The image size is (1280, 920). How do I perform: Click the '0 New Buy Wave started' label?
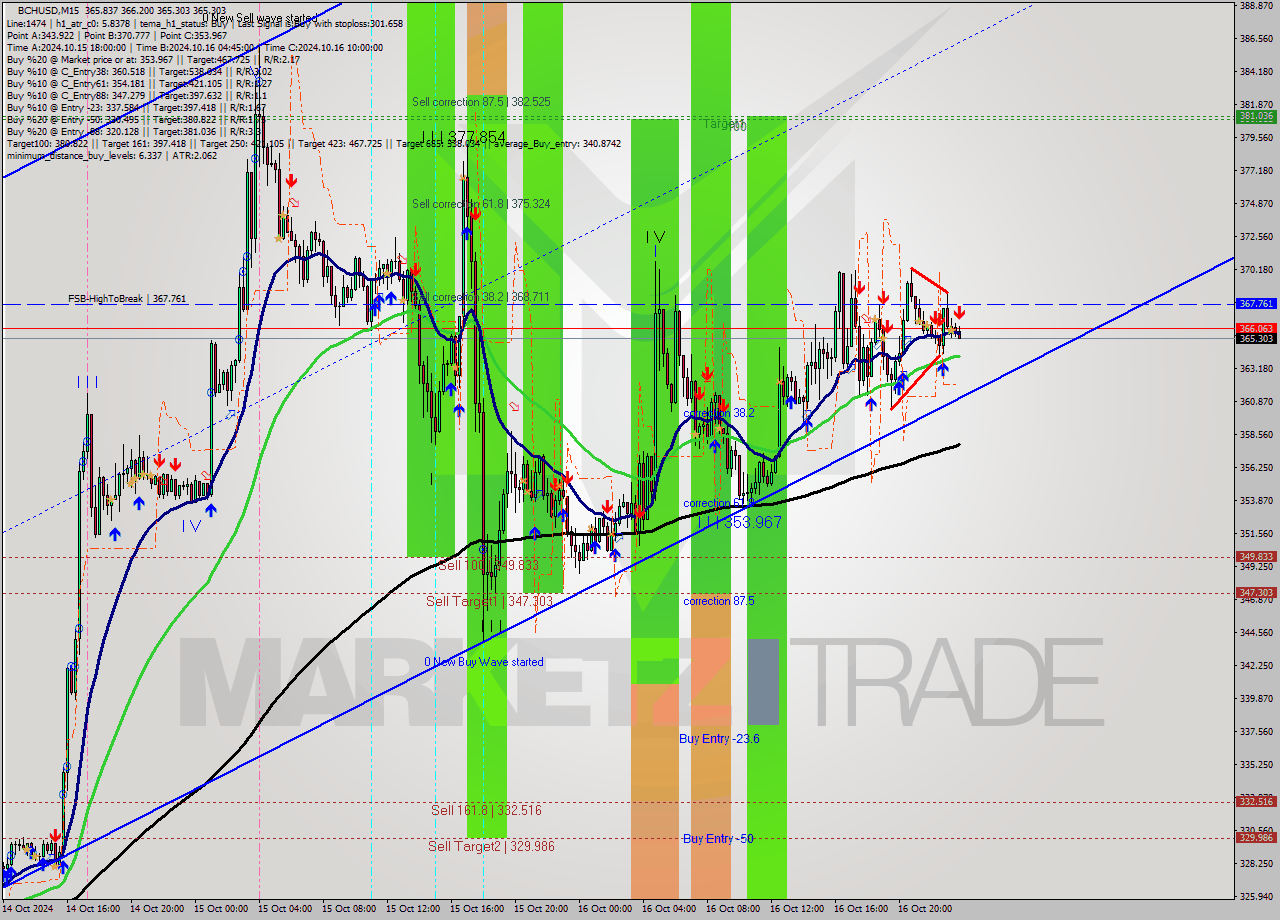pyautogui.click(x=484, y=662)
